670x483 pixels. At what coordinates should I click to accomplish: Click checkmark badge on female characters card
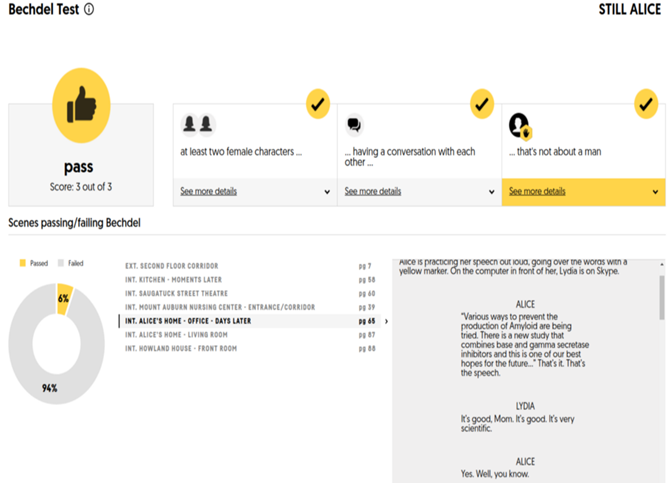(317, 104)
